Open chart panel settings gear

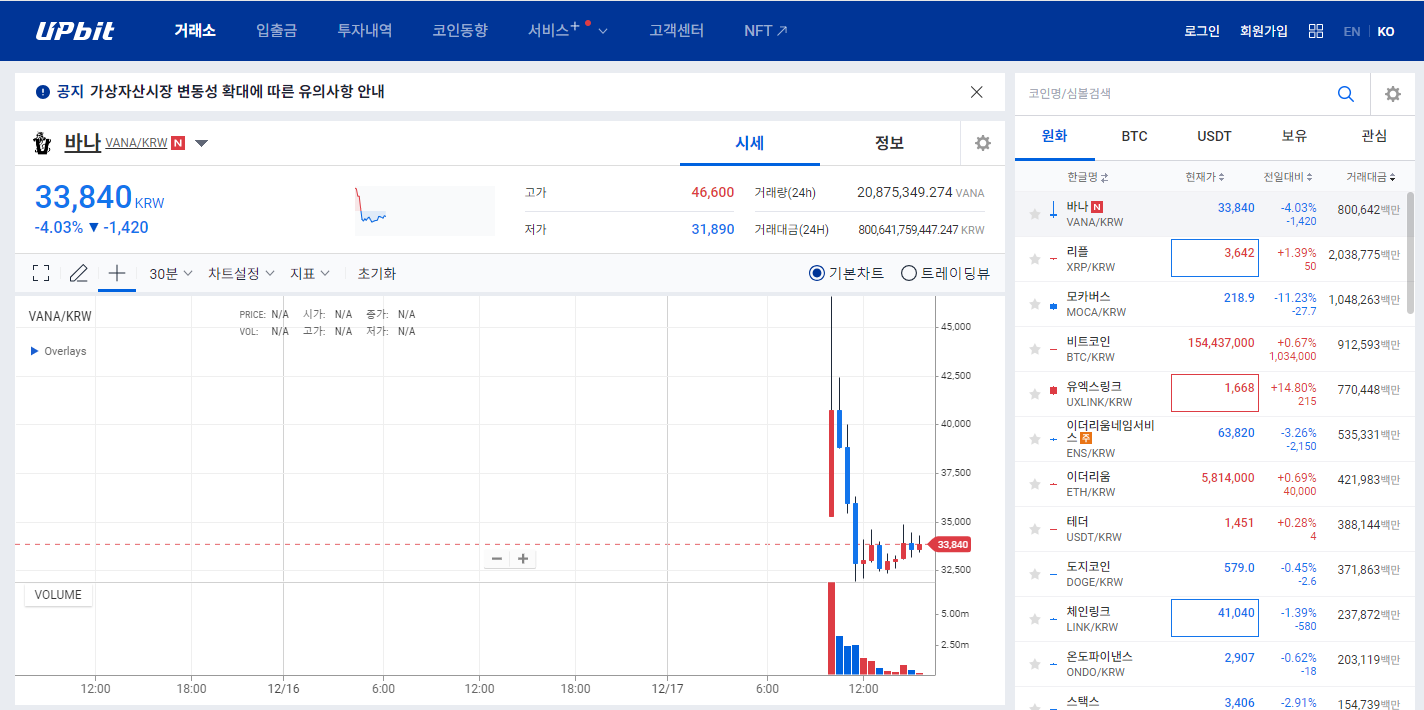(983, 143)
